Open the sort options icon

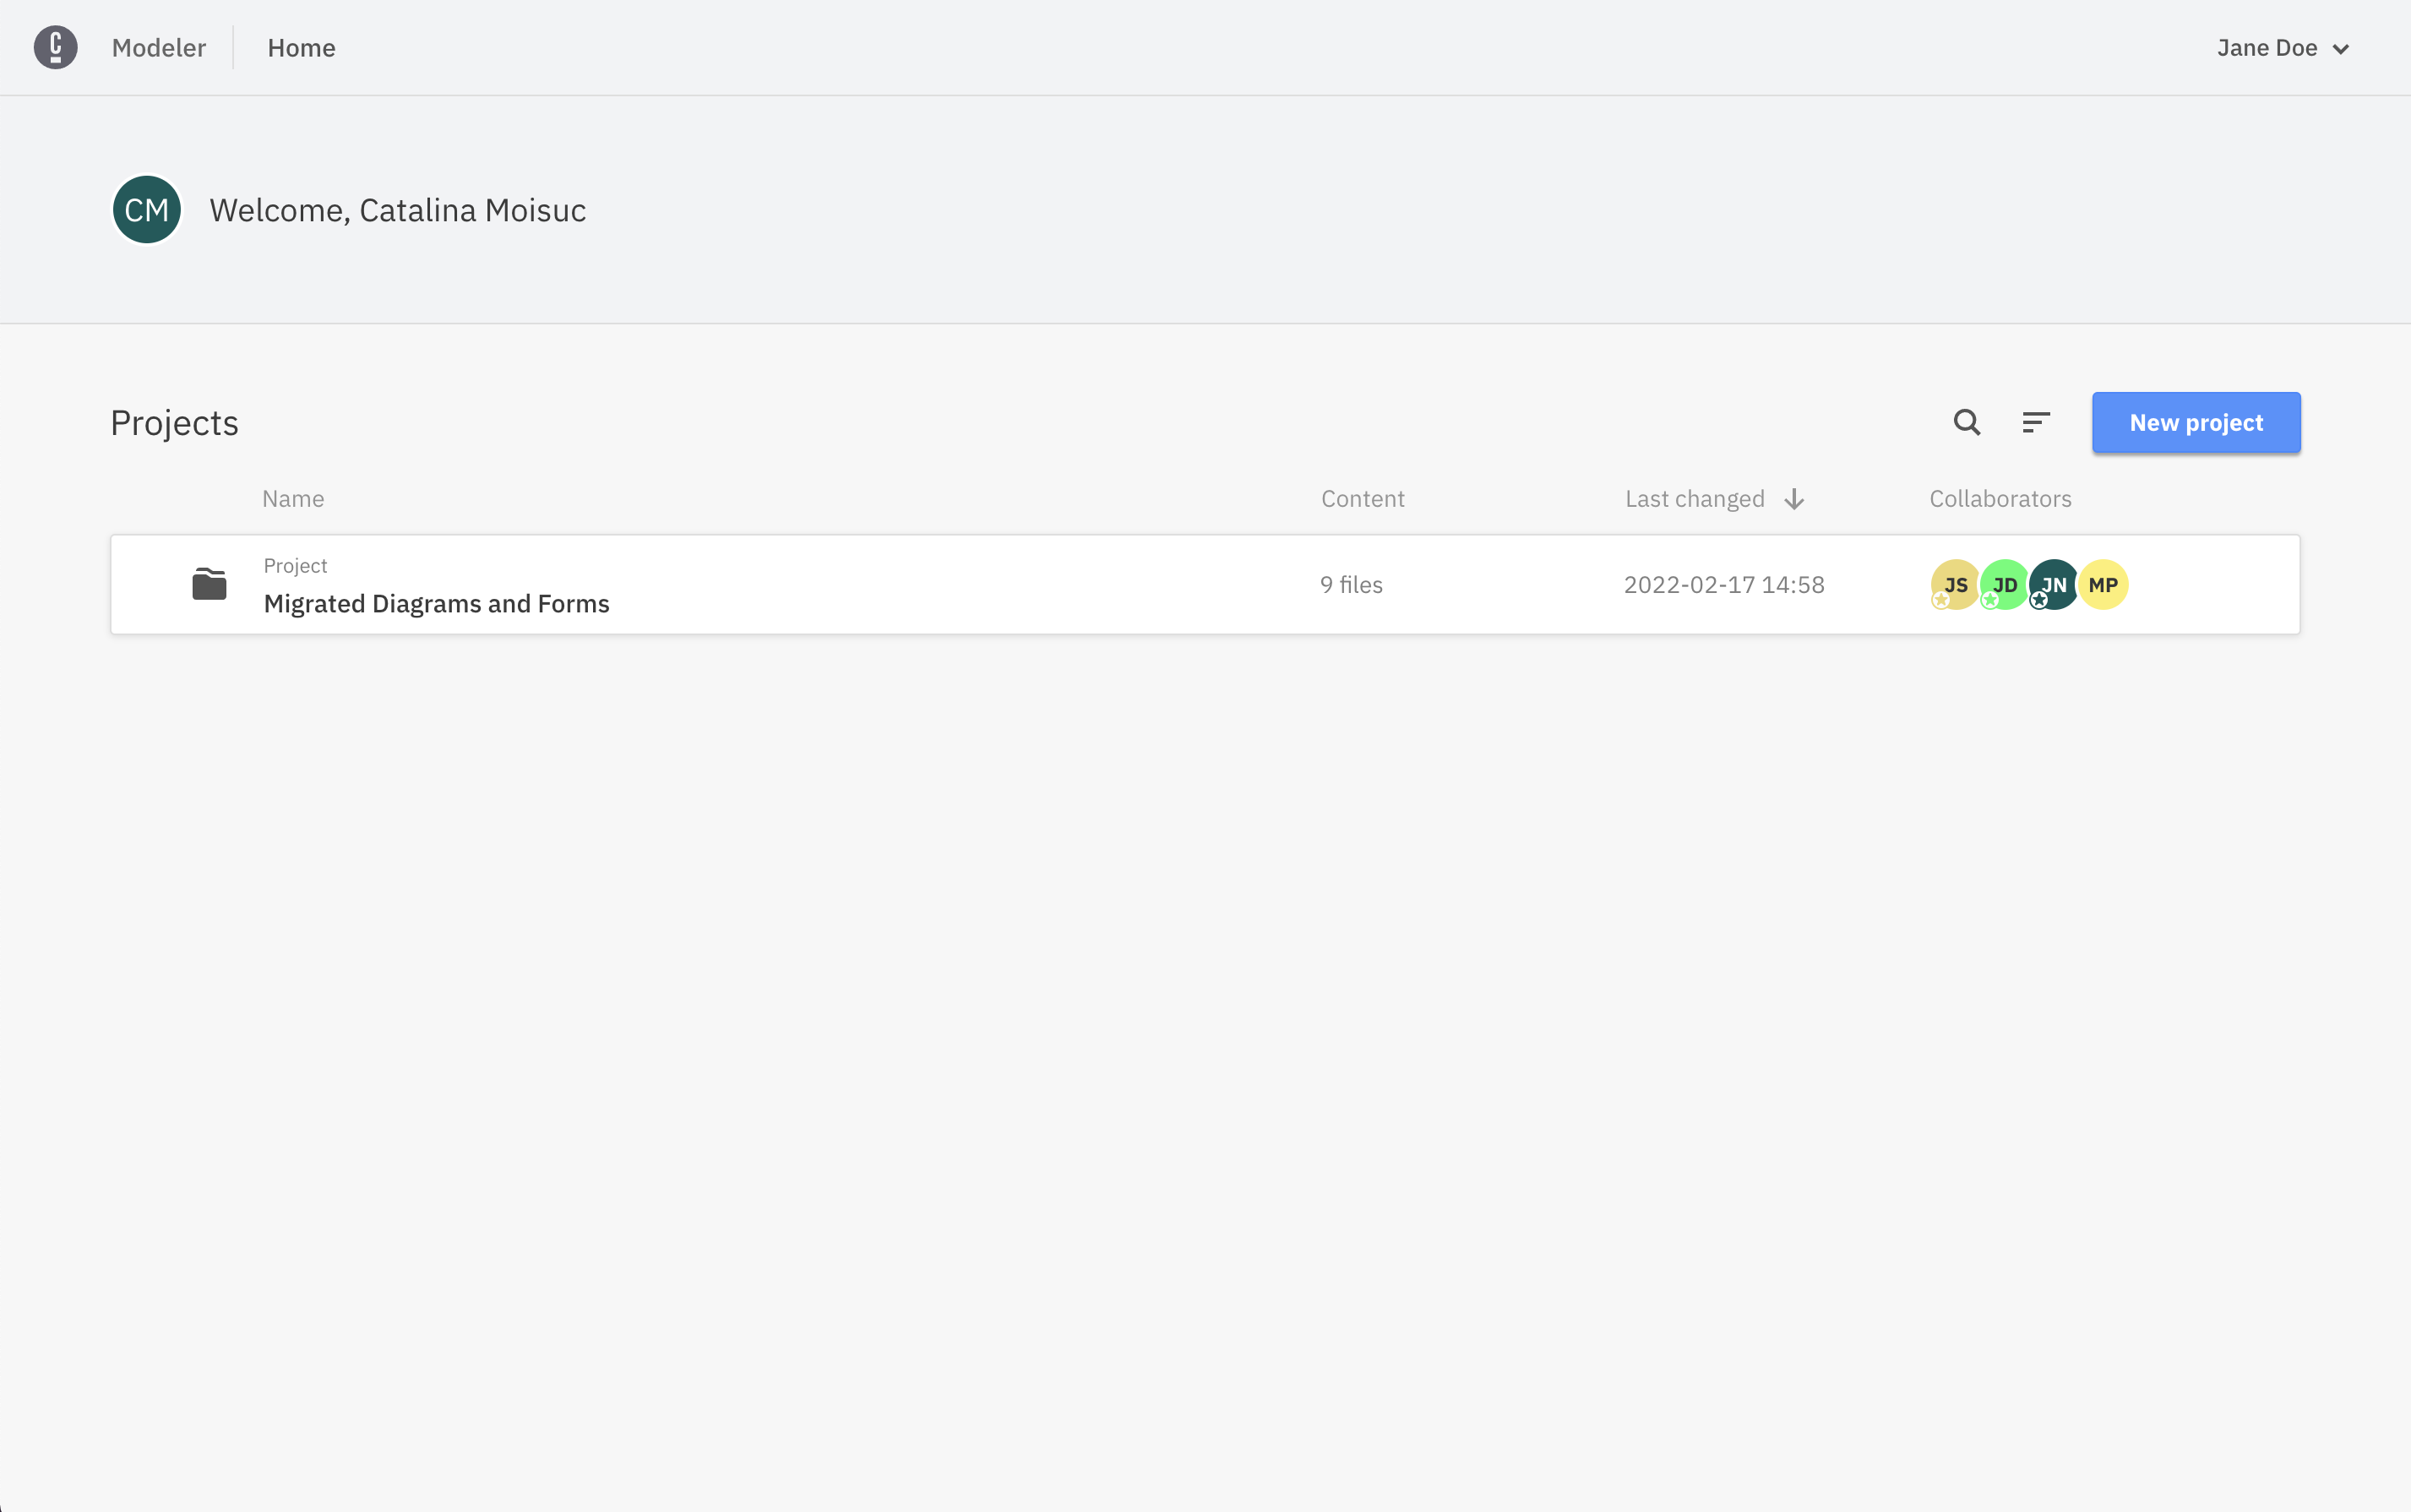pos(2035,422)
